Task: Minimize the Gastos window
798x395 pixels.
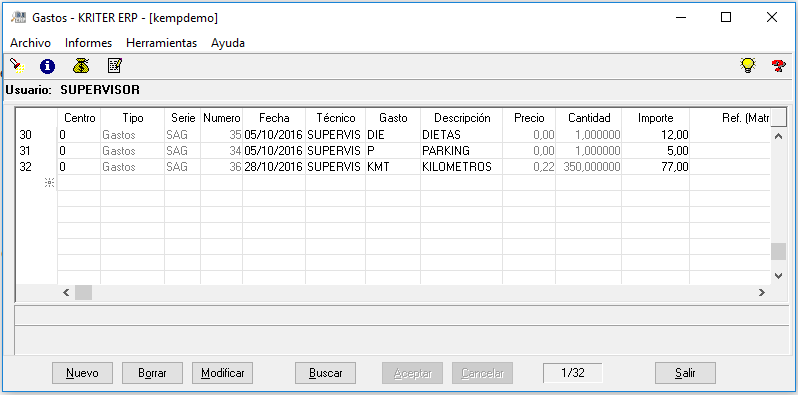Action: [x=680, y=17]
